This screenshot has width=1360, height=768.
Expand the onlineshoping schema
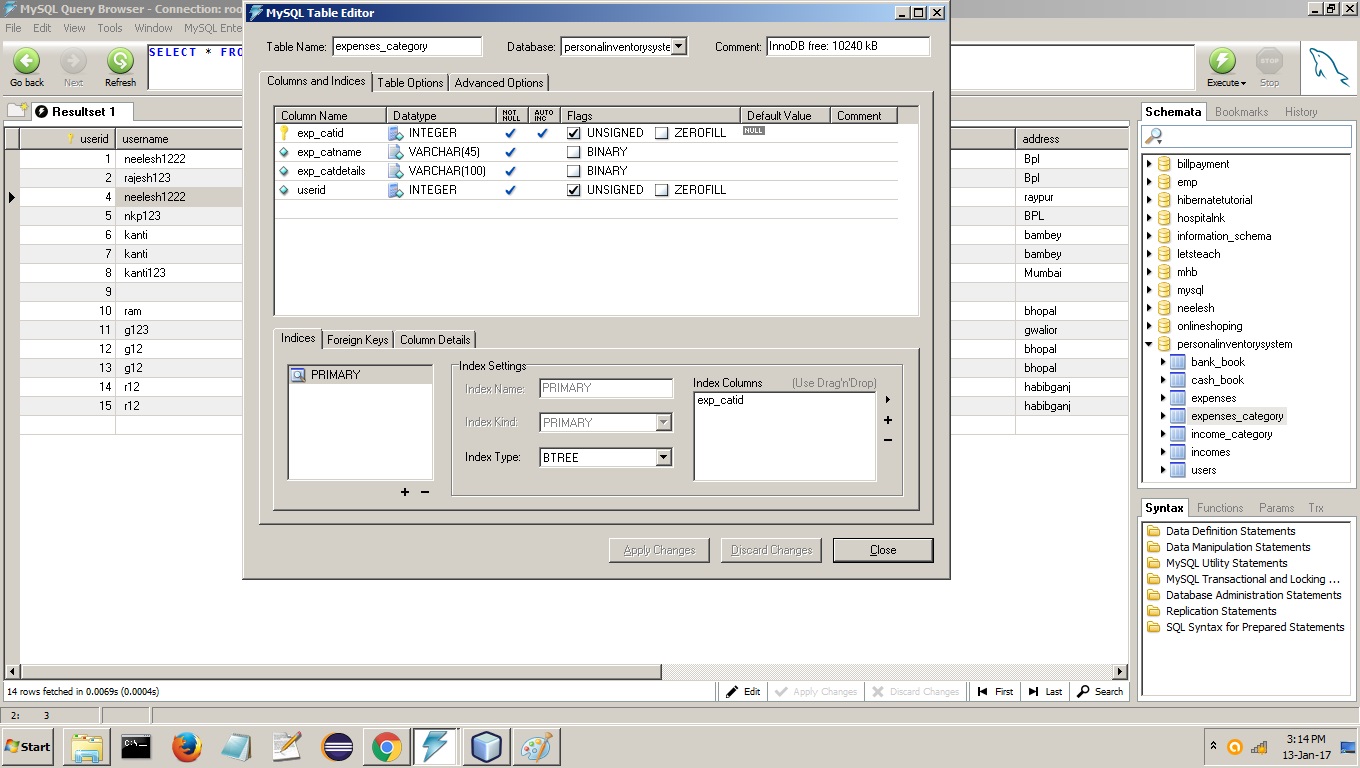1149,326
